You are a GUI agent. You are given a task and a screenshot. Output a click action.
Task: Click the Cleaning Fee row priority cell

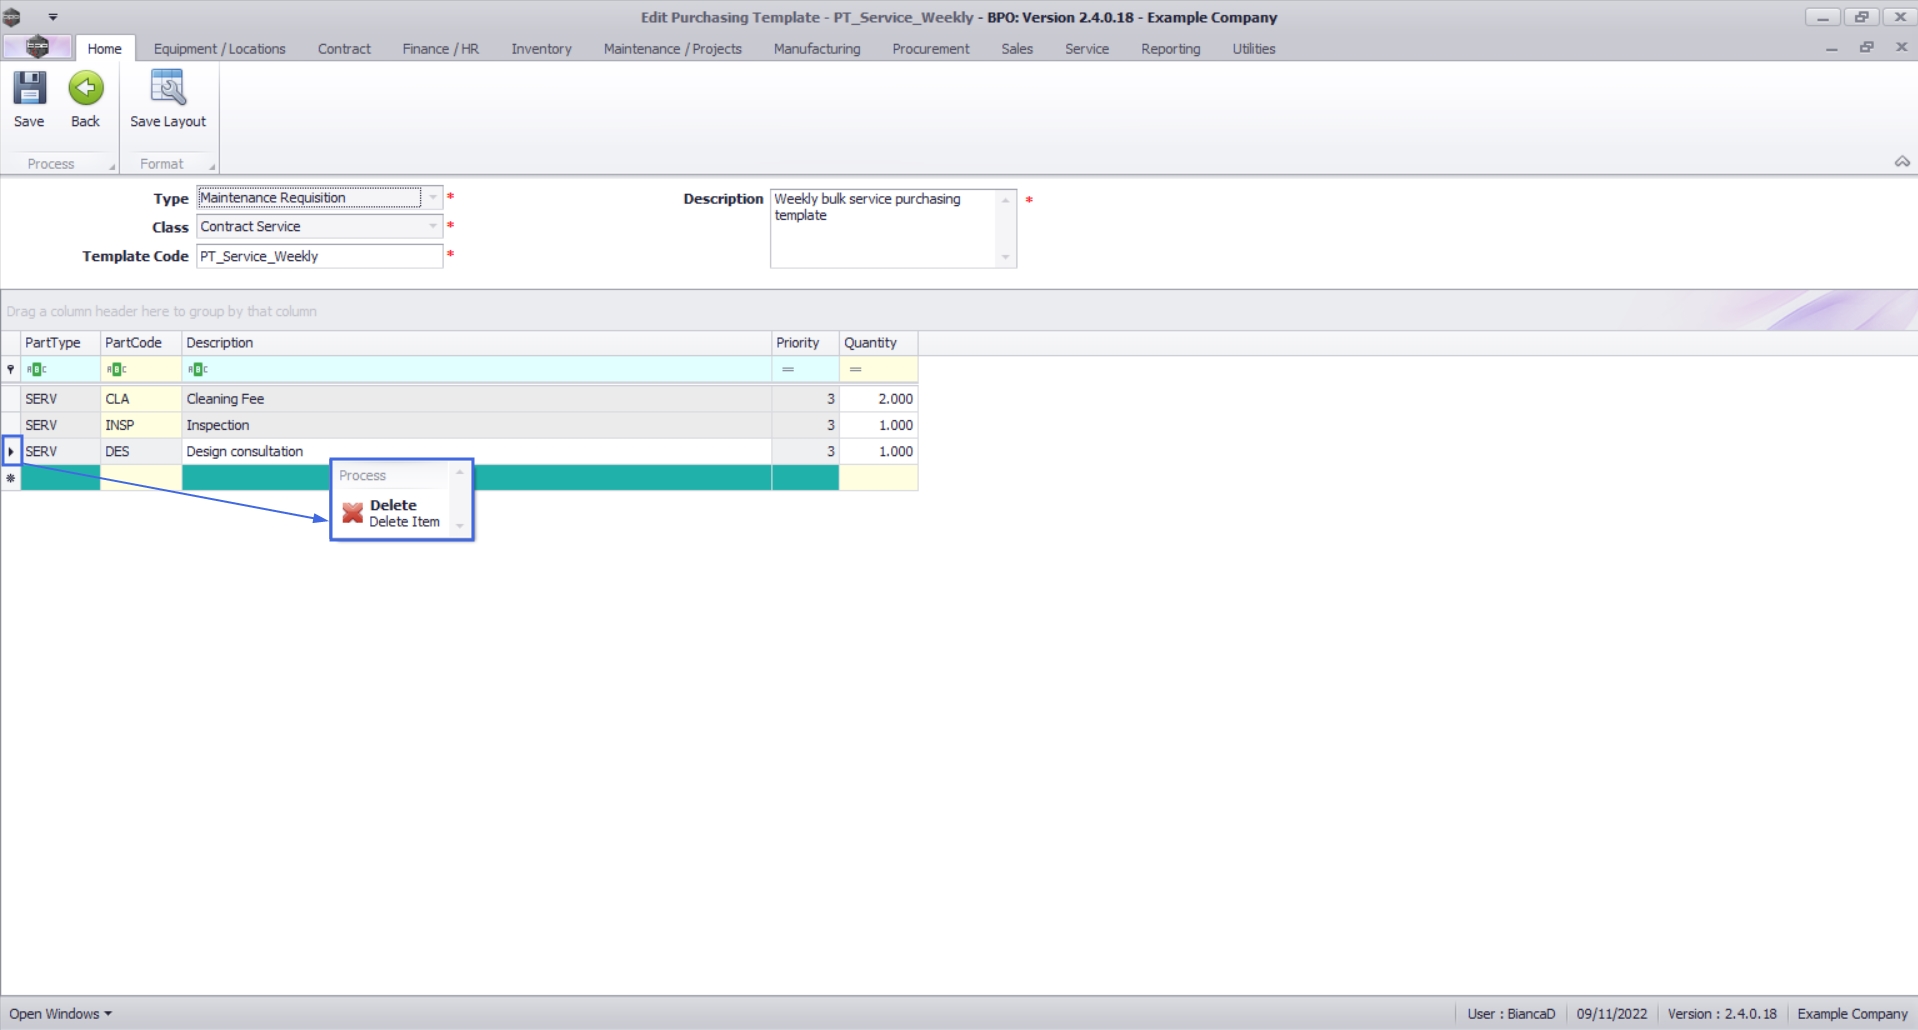(805, 399)
